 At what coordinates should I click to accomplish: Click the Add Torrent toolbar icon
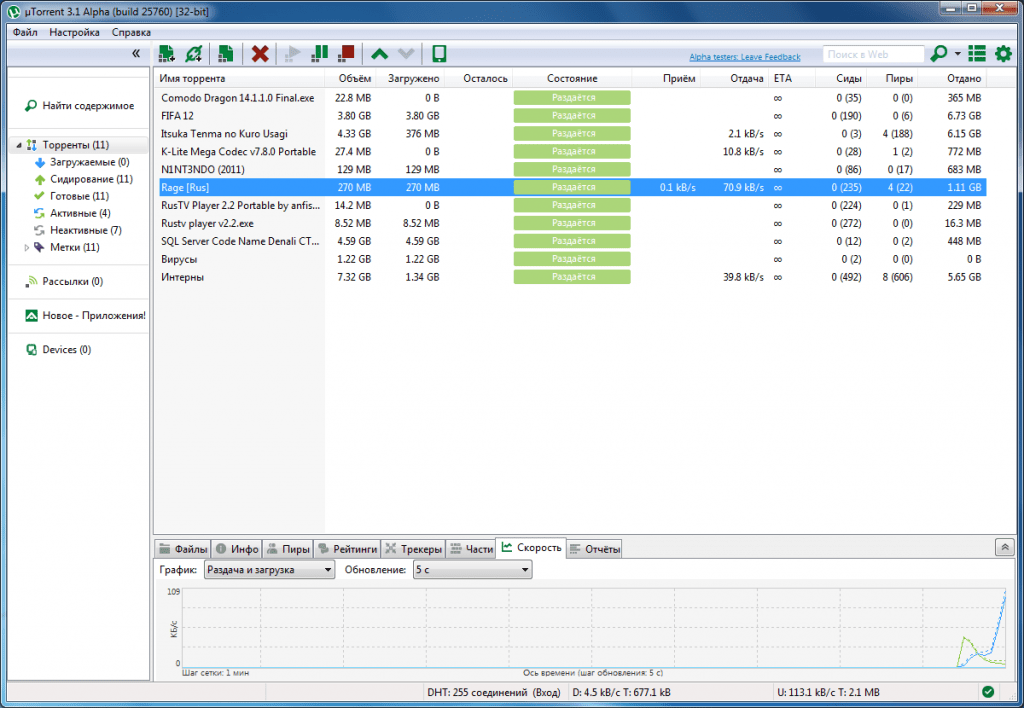(167, 54)
